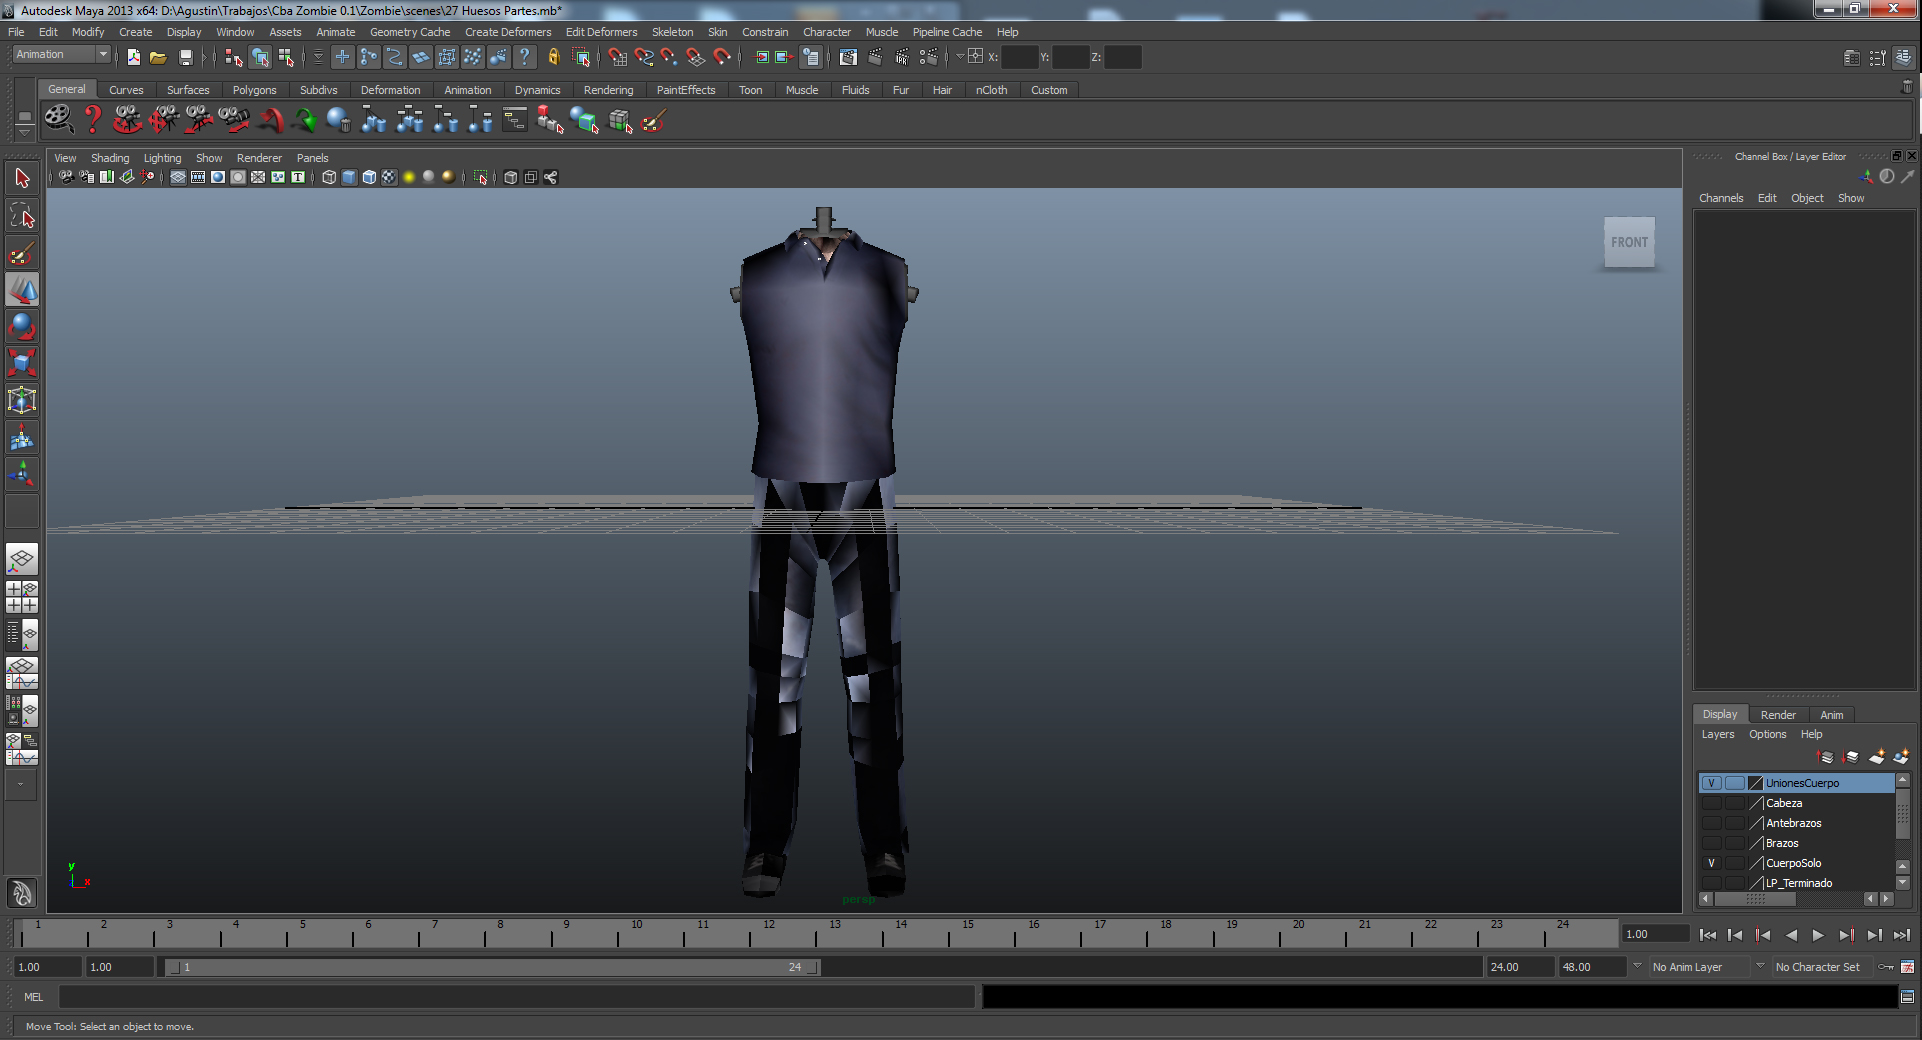Click the MEL command line input field

tap(516, 997)
